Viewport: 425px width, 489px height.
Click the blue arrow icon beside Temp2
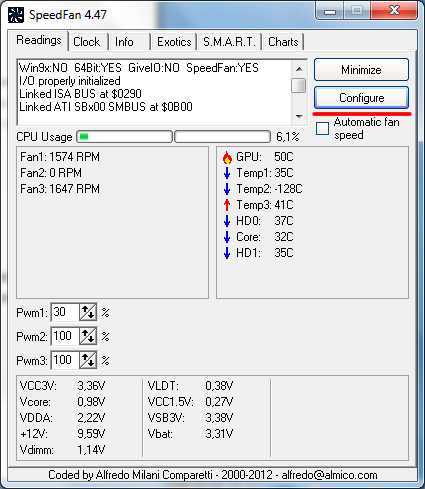click(x=227, y=189)
